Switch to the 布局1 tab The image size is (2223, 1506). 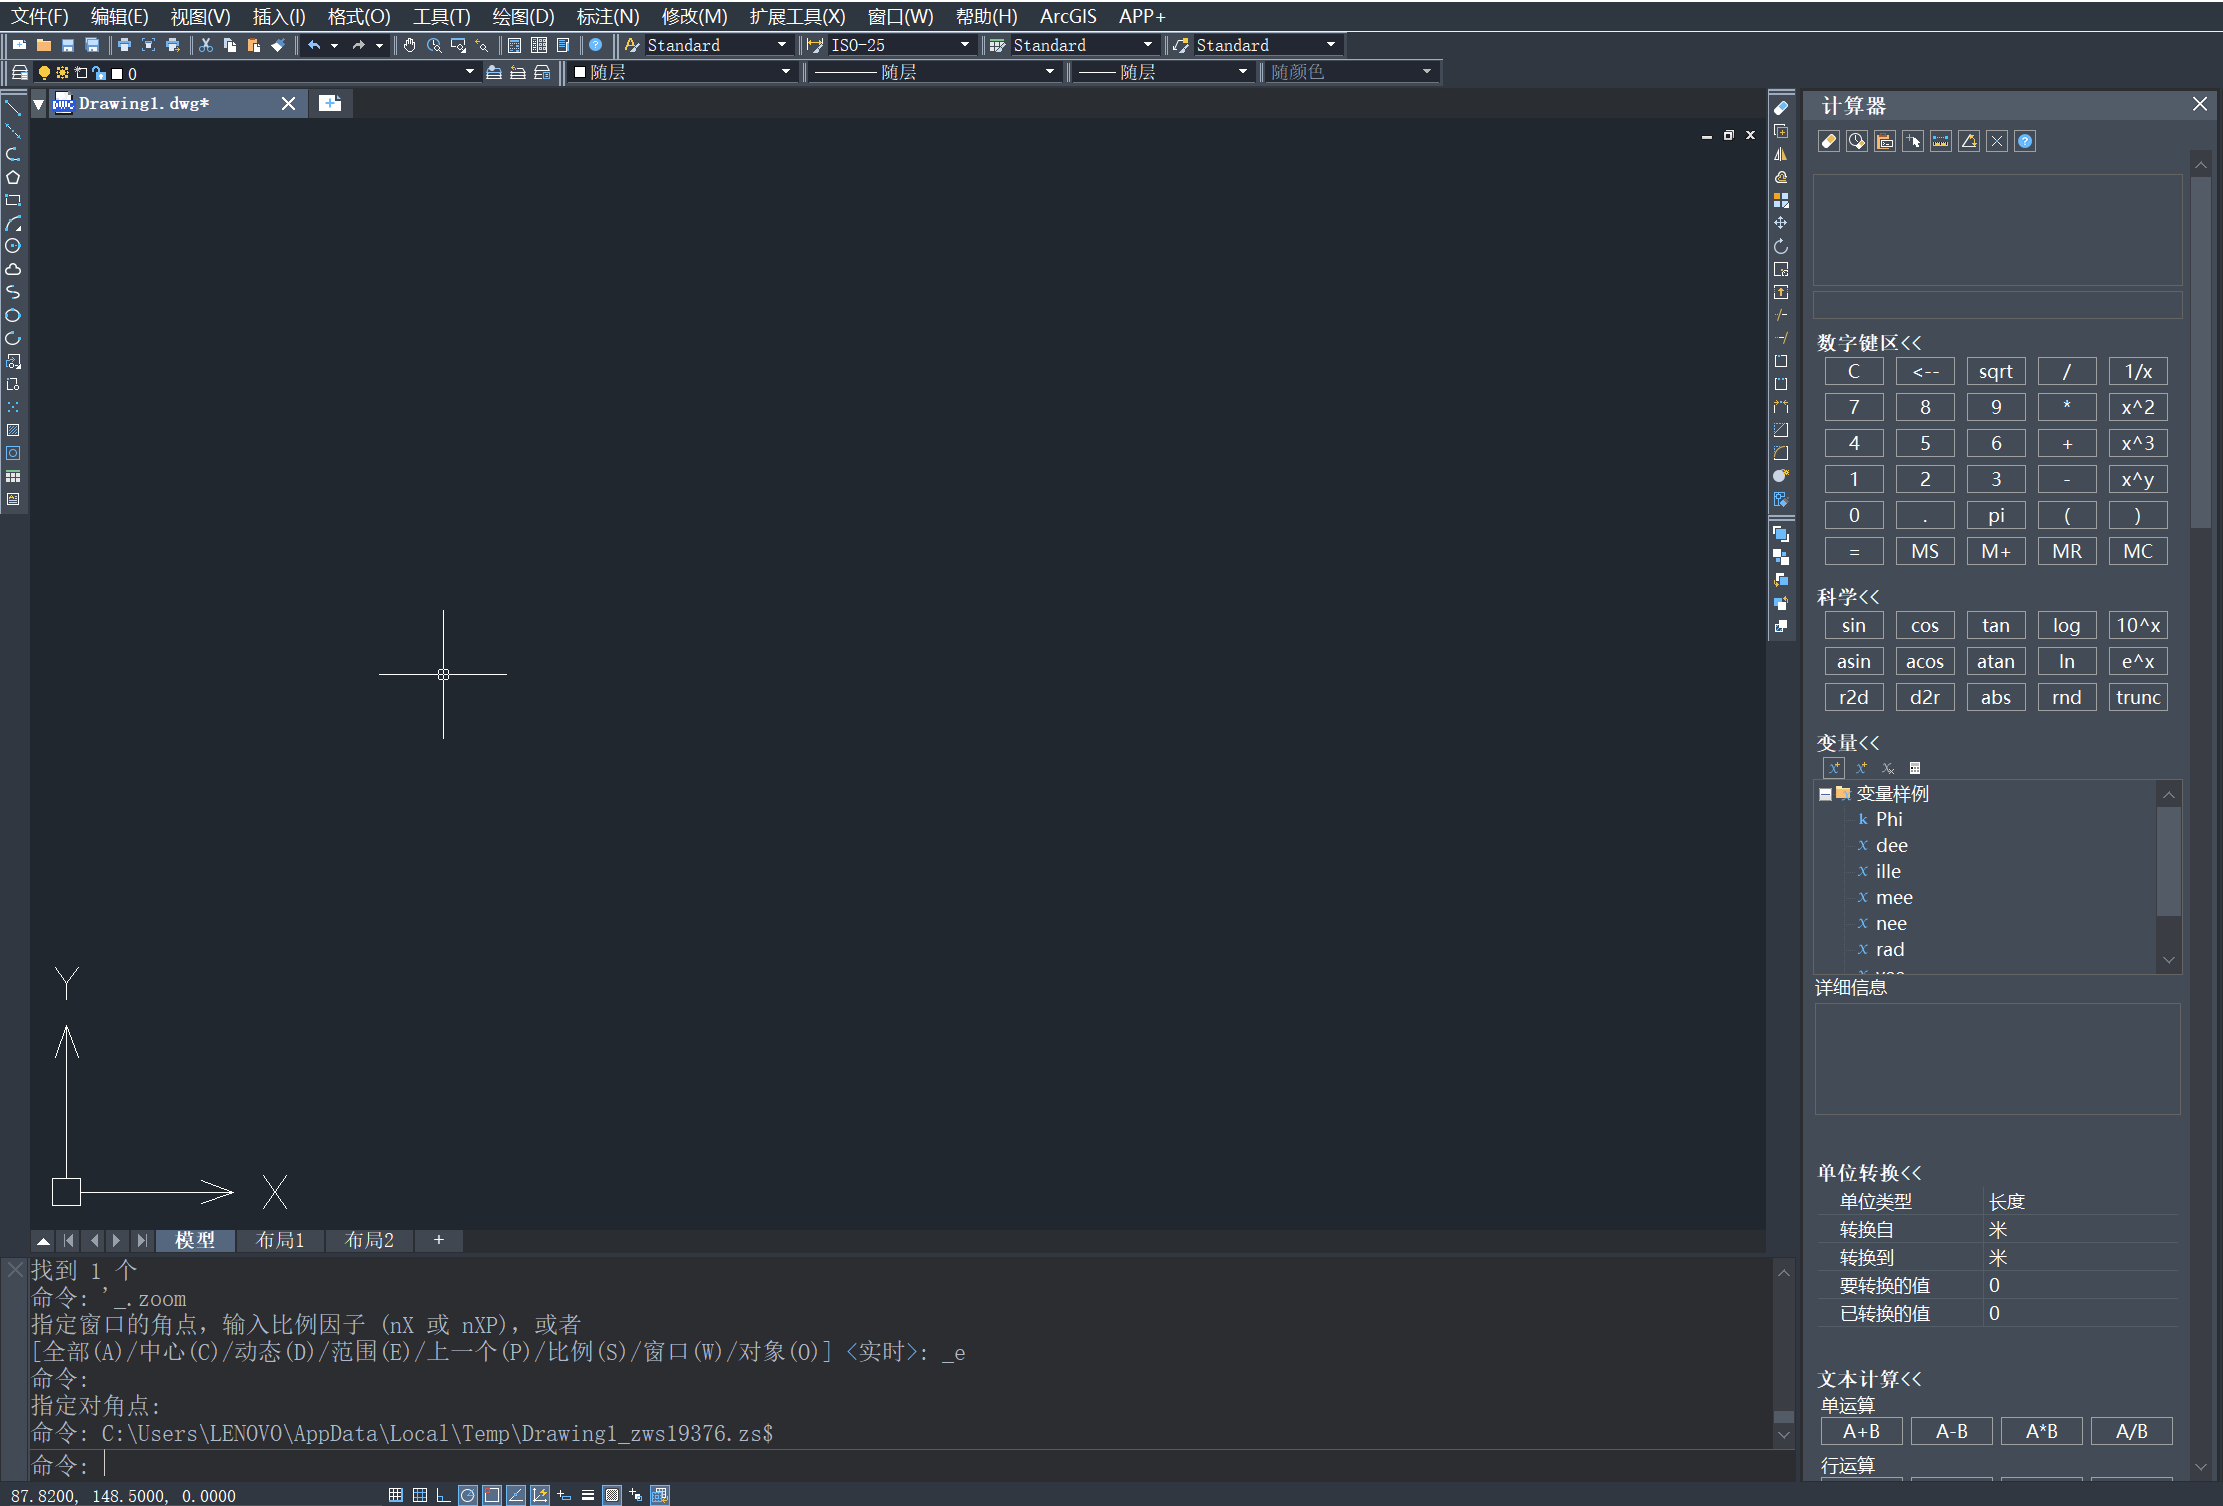(280, 1240)
